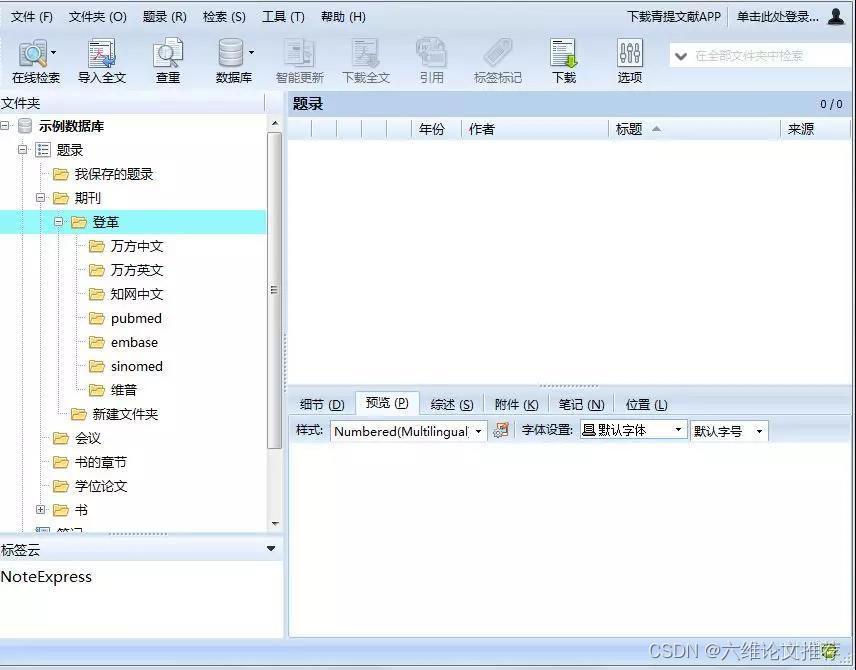The height and width of the screenshot is (670, 856).
Task: Click the 示例数据库 database icon in the tree
Action: coord(25,126)
